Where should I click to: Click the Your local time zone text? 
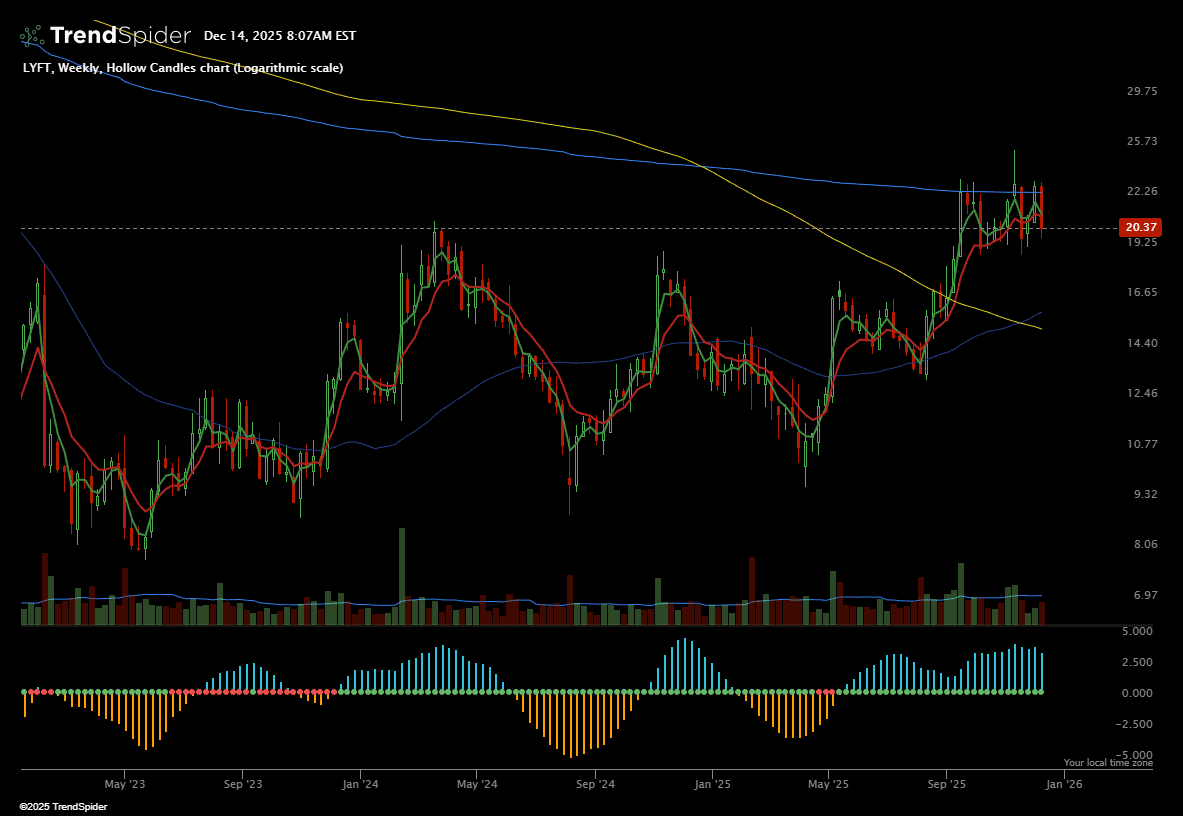pyautogui.click(x=1108, y=763)
